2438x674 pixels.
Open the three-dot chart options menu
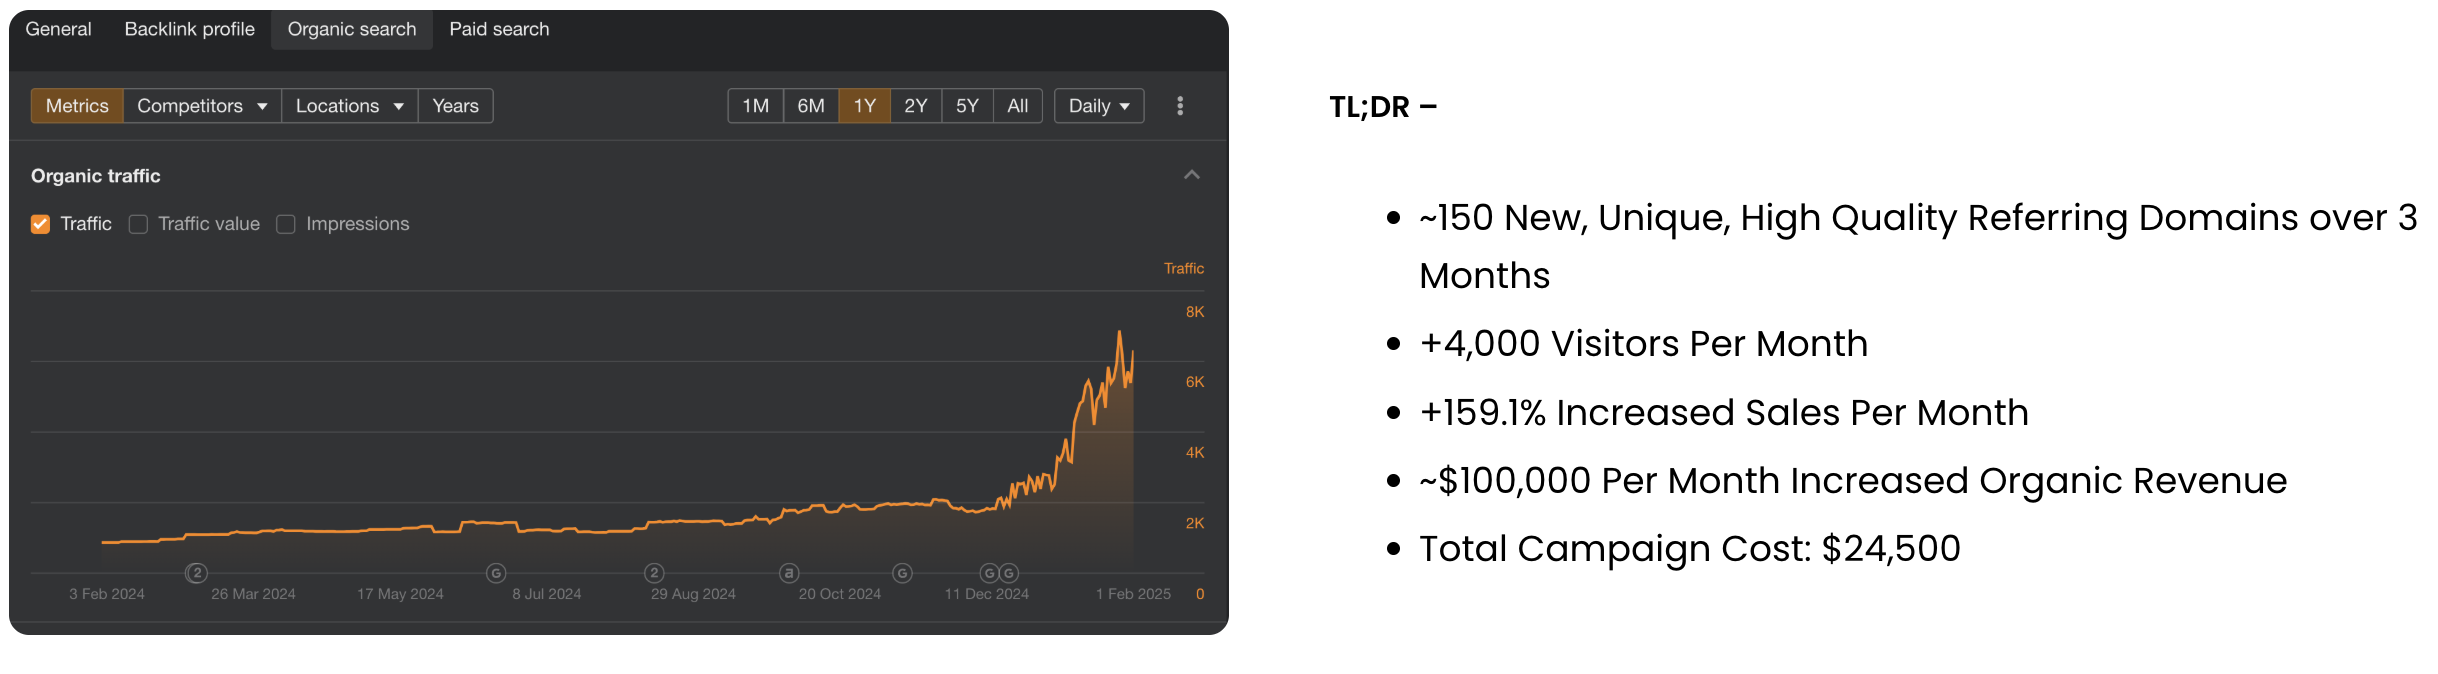[1180, 106]
